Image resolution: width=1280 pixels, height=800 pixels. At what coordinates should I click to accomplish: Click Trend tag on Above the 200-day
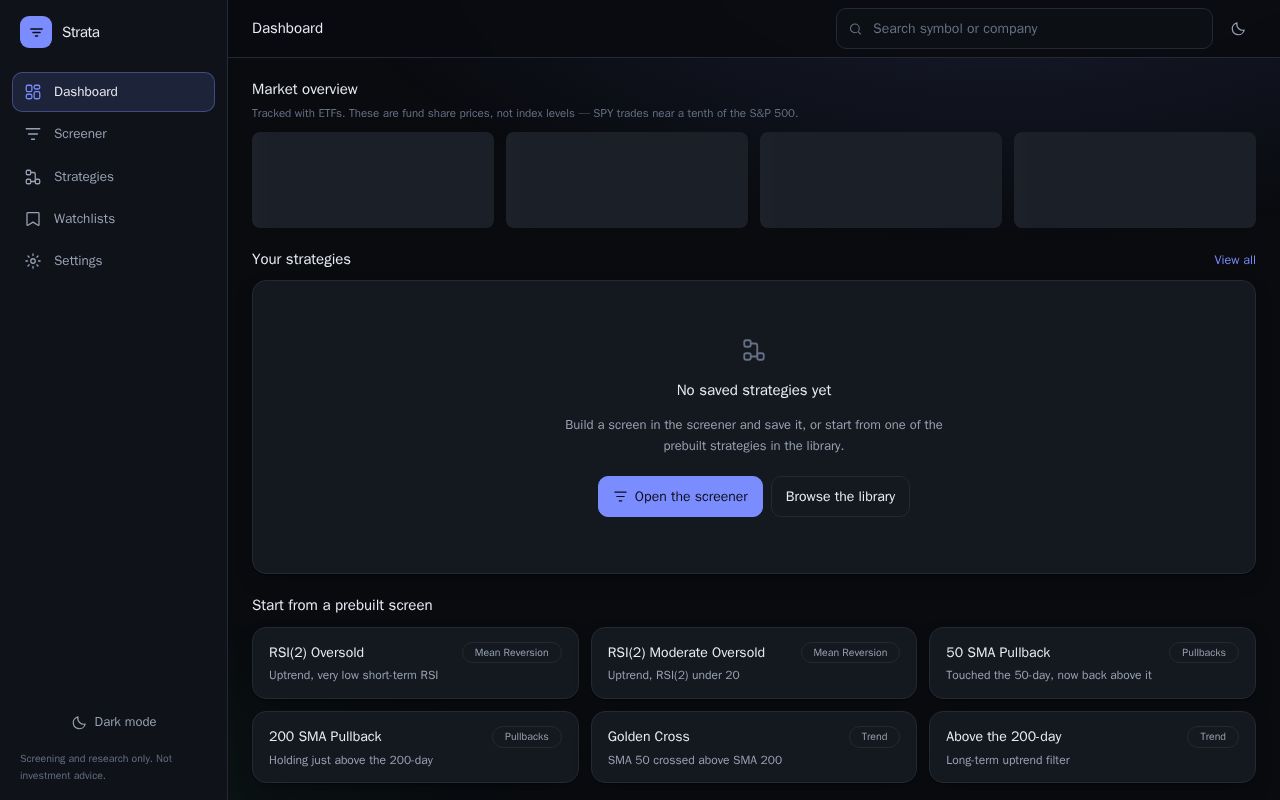point(1213,737)
